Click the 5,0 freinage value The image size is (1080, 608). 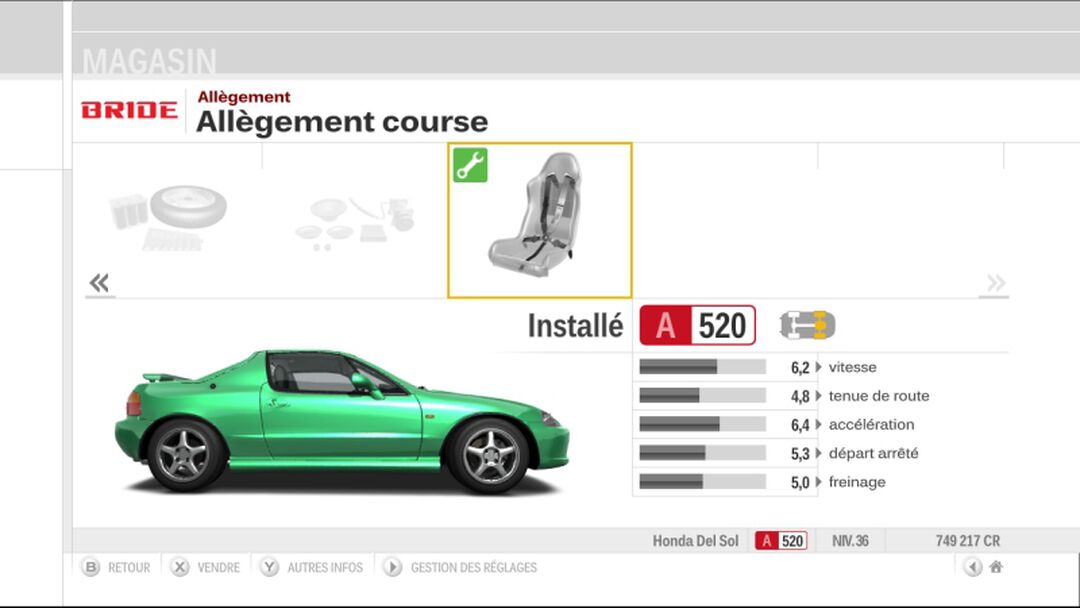click(x=800, y=483)
